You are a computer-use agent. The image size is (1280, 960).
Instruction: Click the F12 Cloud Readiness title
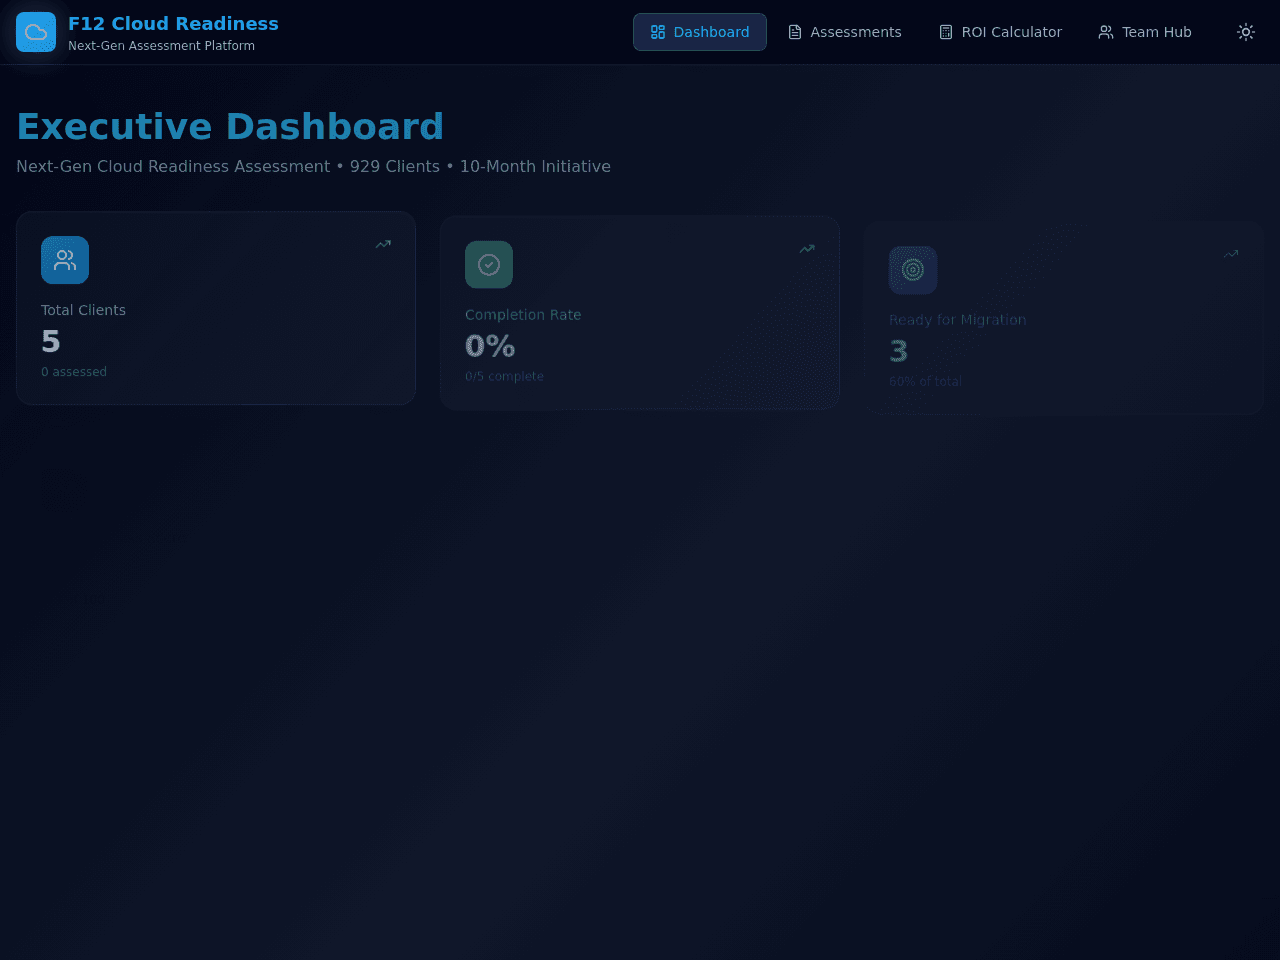click(x=173, y=23)
